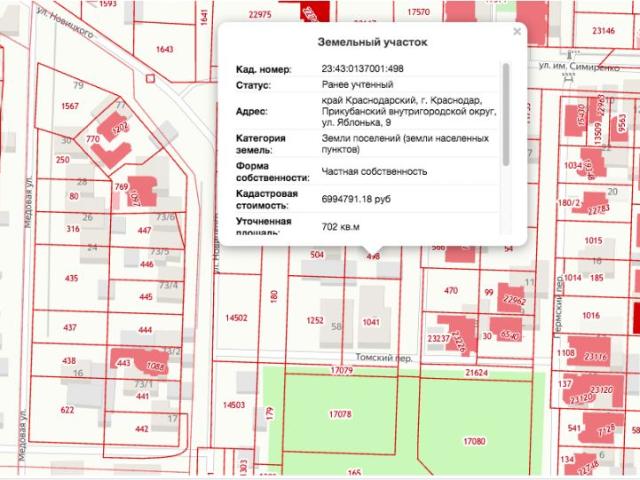Select parcel 17570 on the map
This screenshot has height=480, width=640.
(418, 12)
